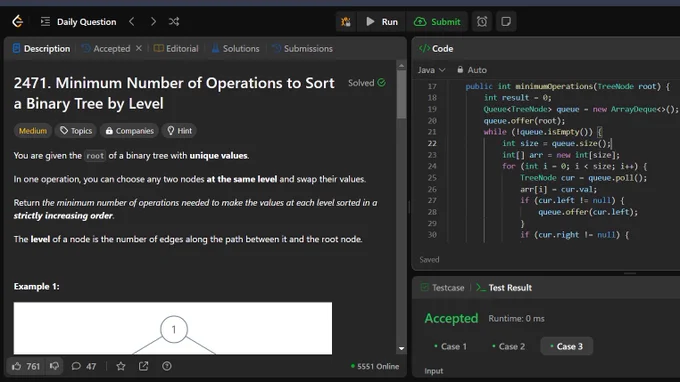Click the Medium difficulty tag
The width and height of the screenshot is (680, 382).
(33, 131)
